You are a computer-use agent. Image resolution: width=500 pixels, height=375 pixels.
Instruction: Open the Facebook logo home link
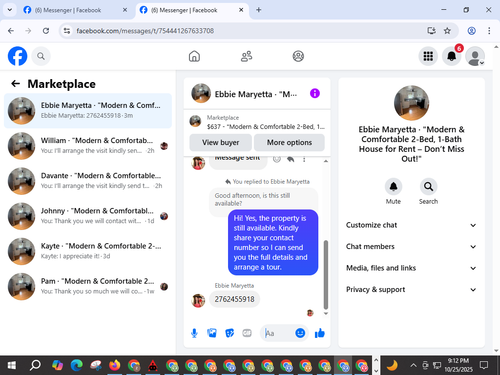17,56
